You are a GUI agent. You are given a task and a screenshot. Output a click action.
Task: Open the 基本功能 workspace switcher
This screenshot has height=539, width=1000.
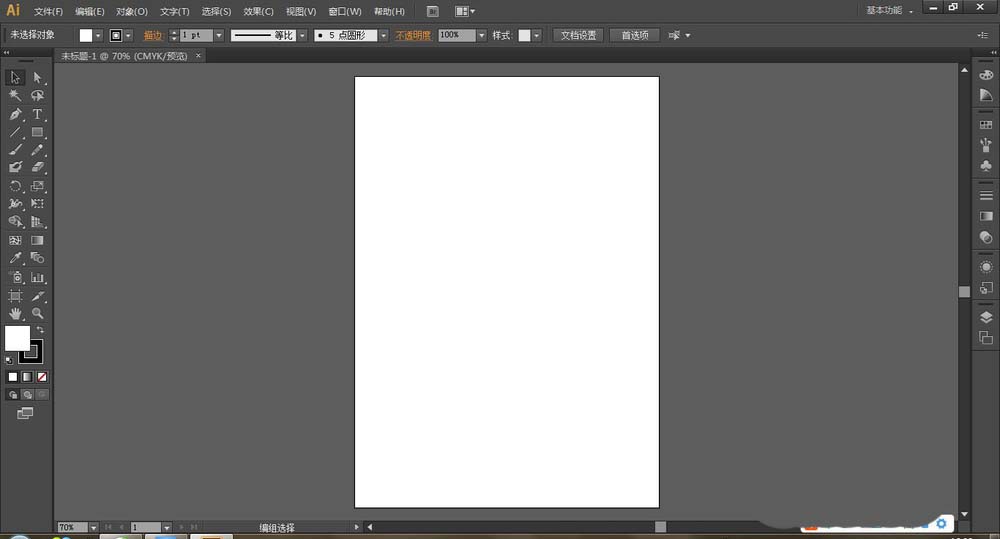coord(889,10)
